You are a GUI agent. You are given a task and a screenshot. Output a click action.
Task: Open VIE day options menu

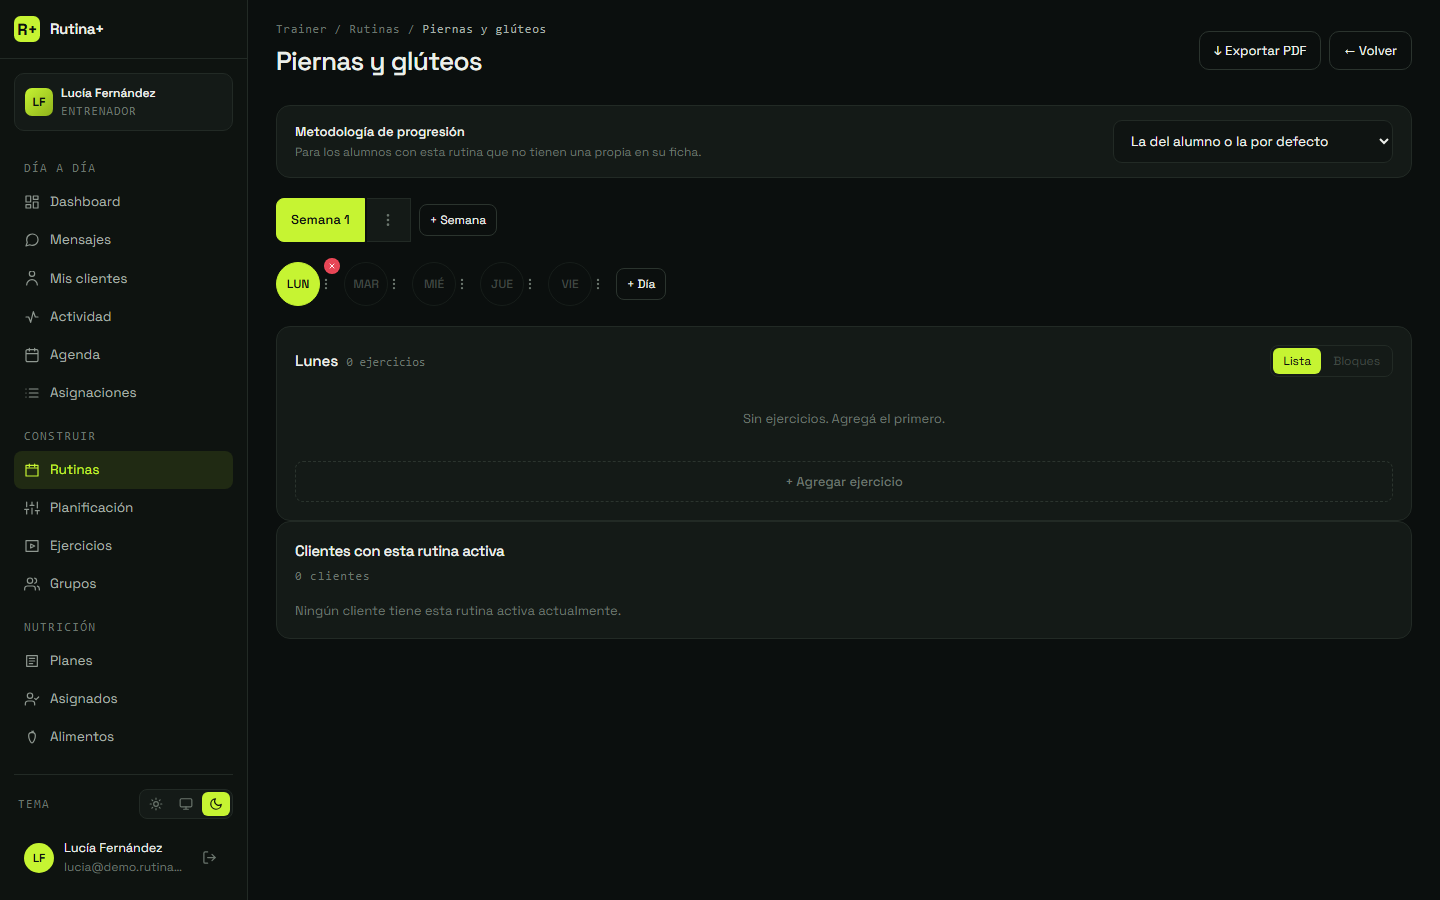click(x=598, y=284)
